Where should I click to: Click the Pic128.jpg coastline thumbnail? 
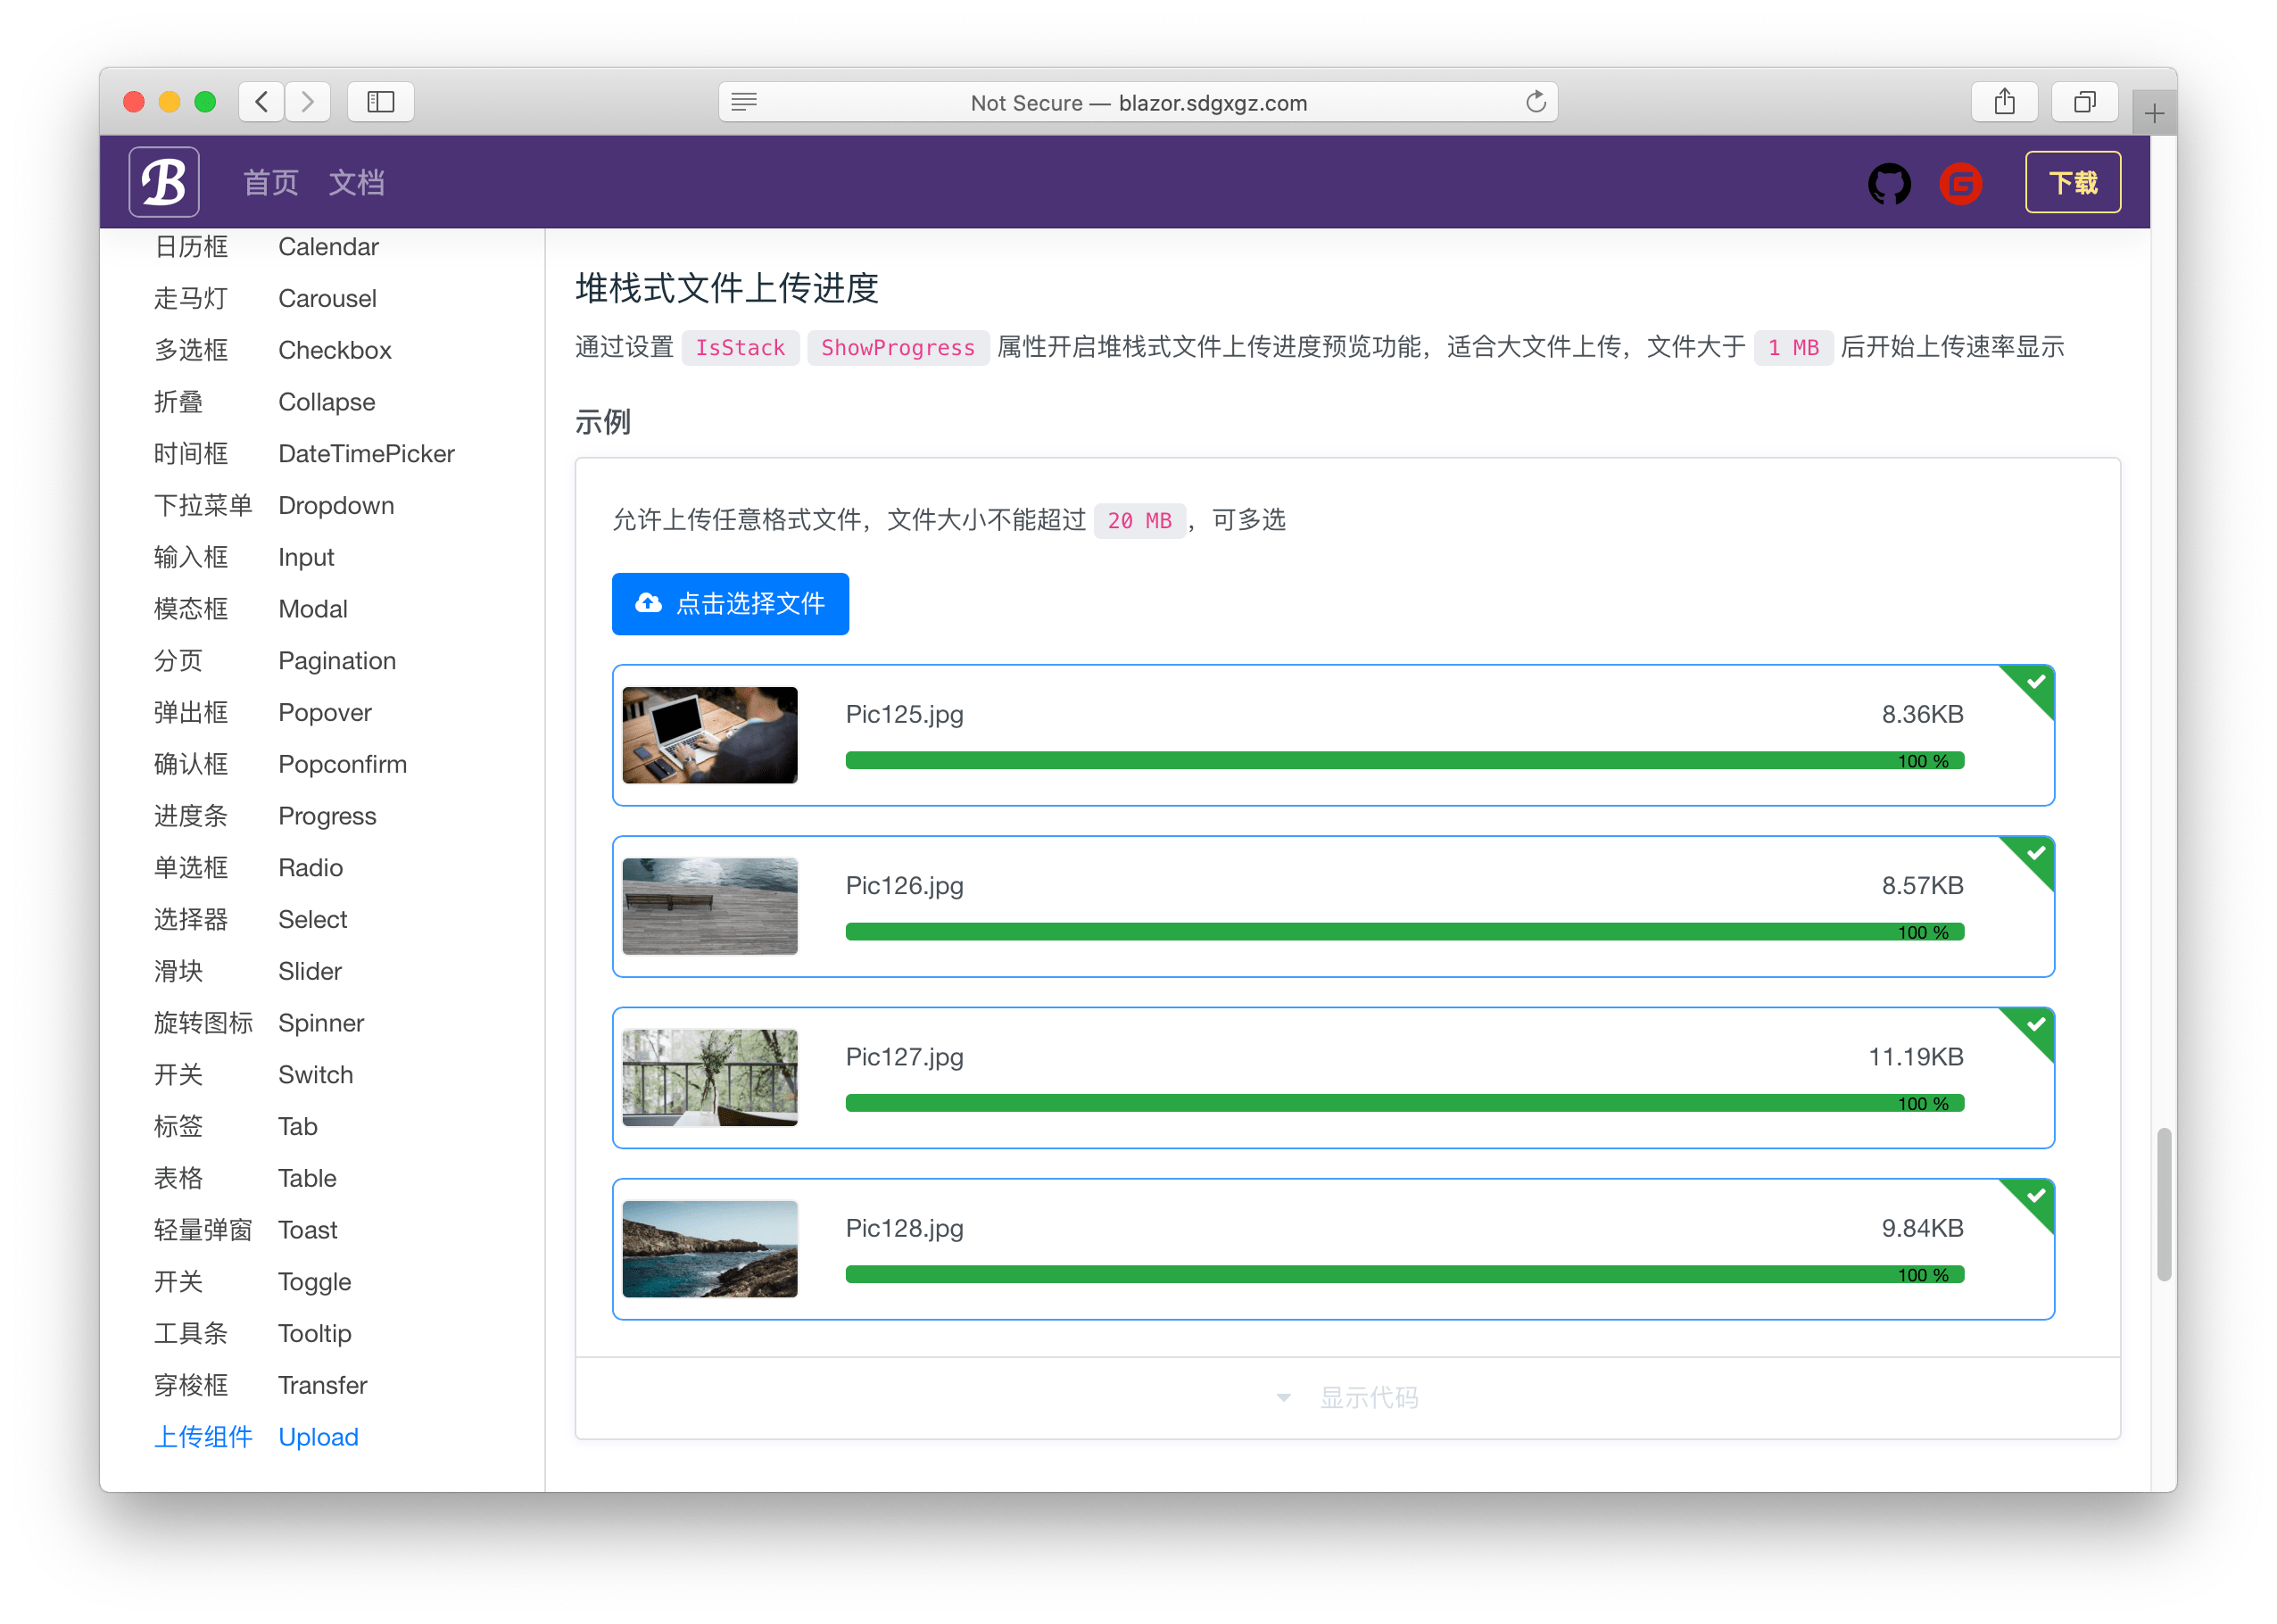(710, 1249)
